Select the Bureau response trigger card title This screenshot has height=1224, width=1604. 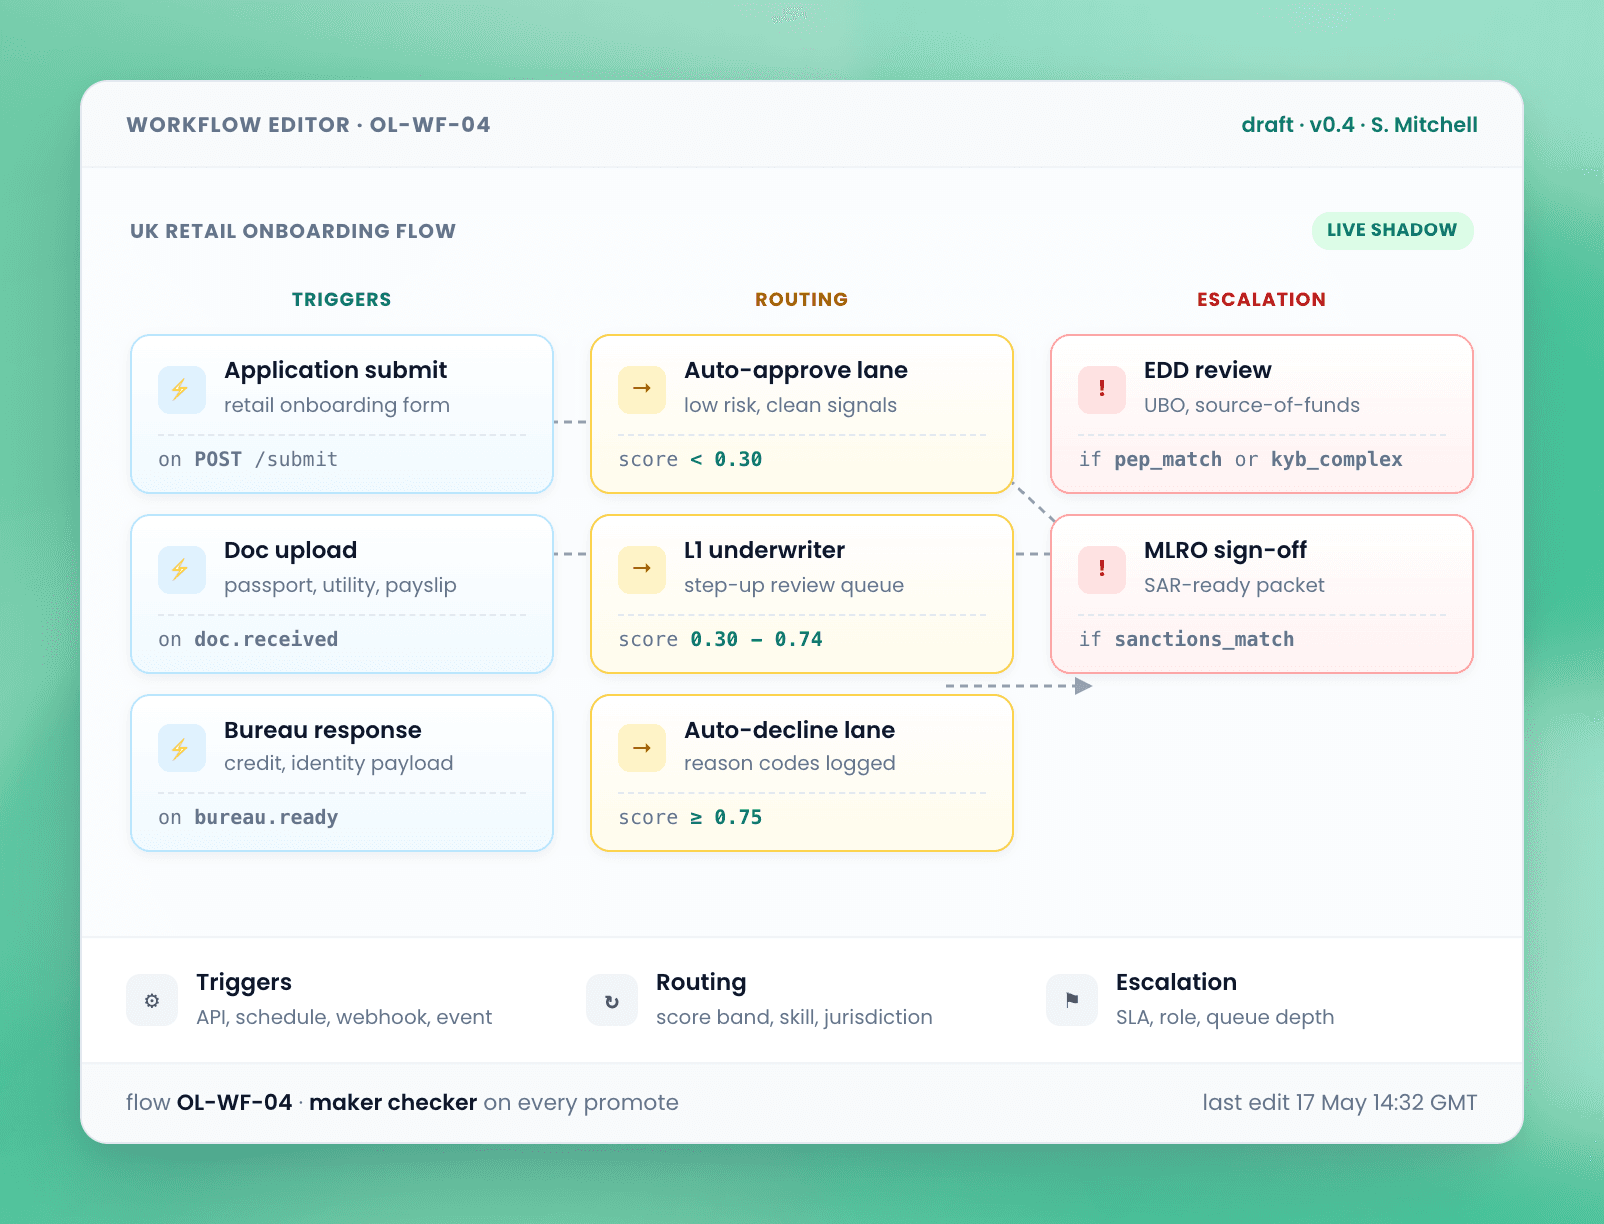(322, 730)
